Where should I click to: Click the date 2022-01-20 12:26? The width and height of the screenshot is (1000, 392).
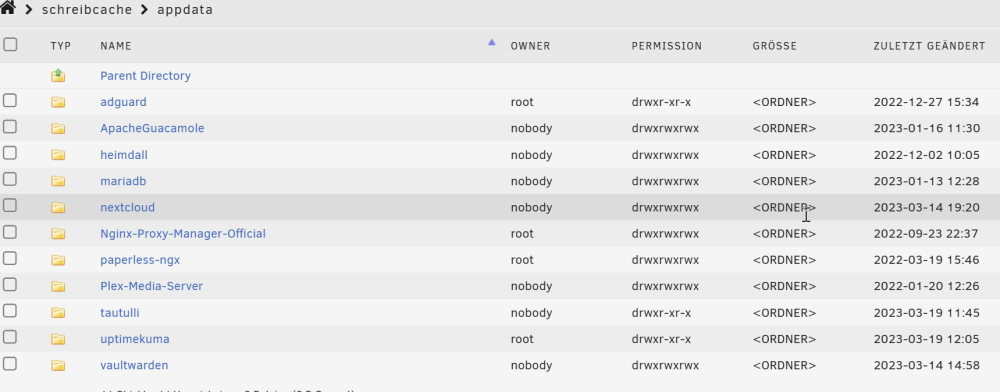click(927, 286)
